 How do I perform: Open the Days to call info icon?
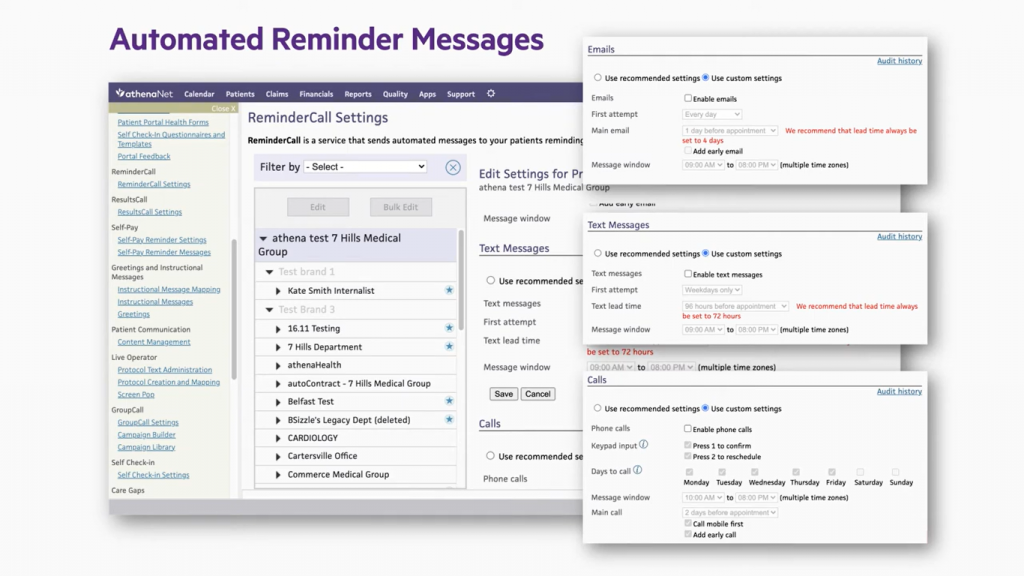pyautogui.click(x=637, y=470)
